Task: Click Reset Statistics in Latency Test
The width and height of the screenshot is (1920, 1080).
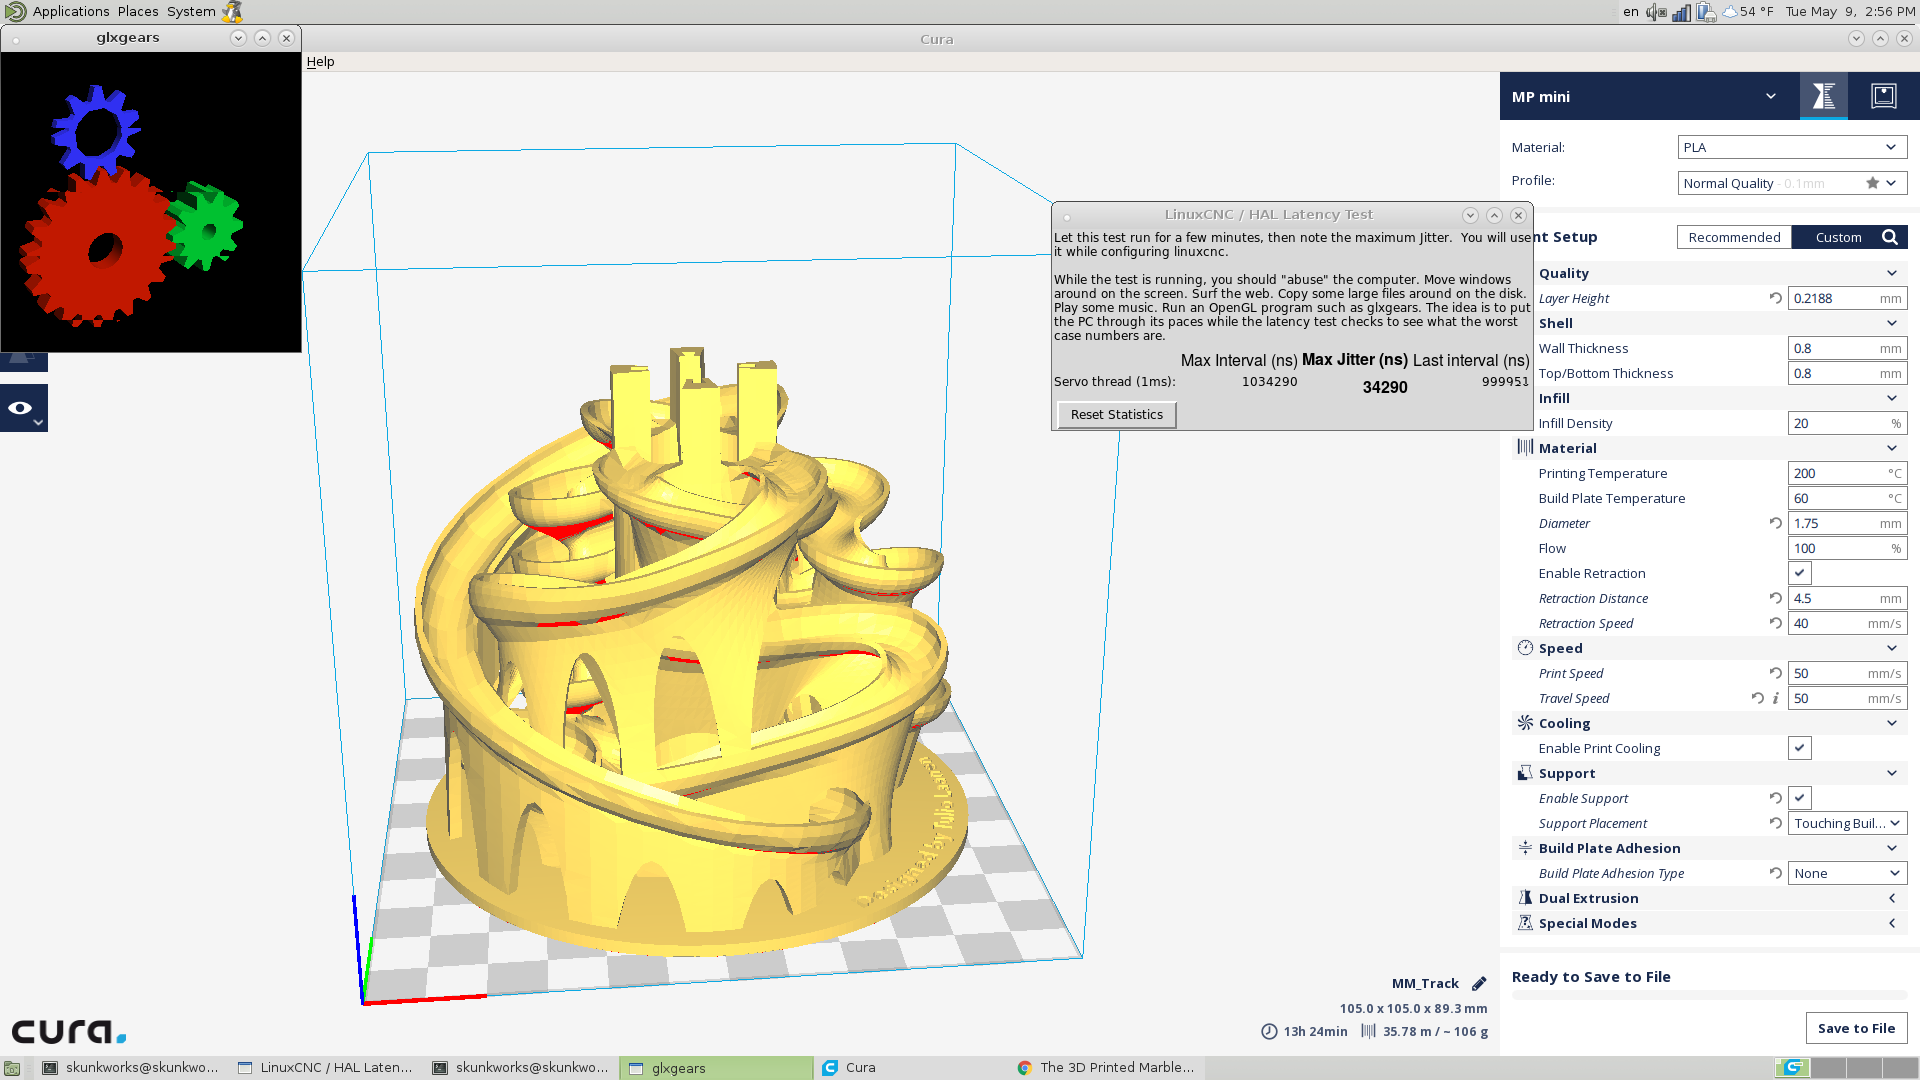Action: pyautogui.click(x=1116, y=414)
